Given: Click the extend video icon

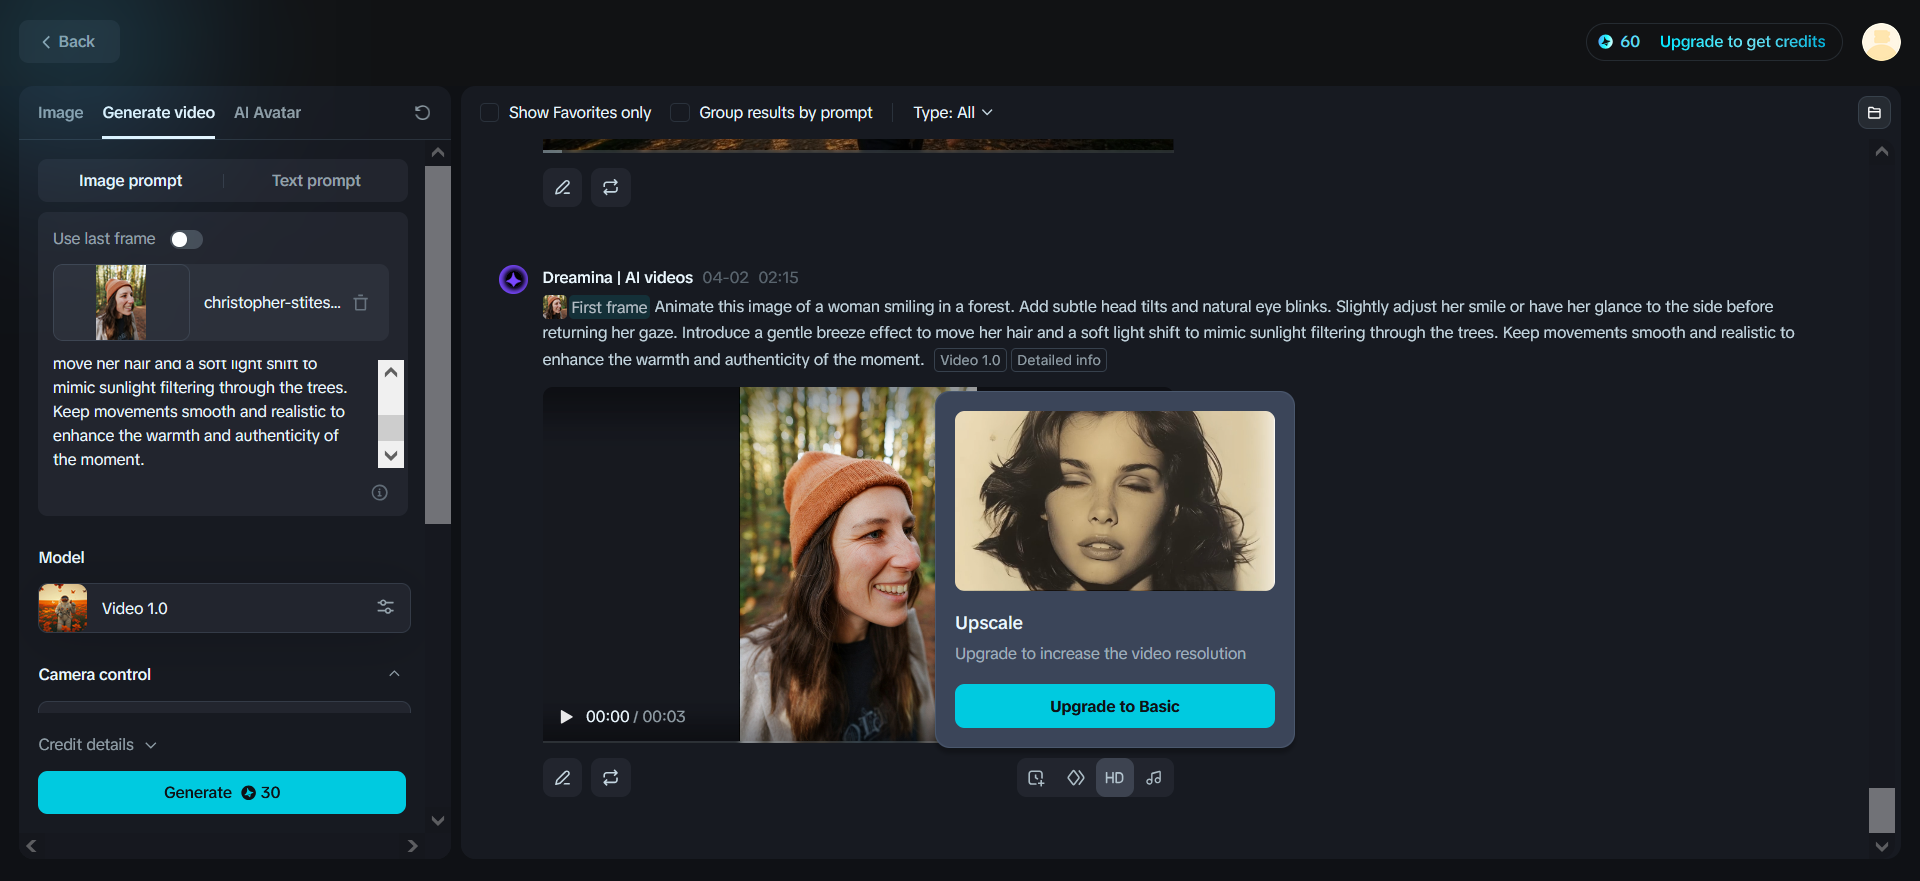Looking at the screenshot, I should (x=1037, y=778).
